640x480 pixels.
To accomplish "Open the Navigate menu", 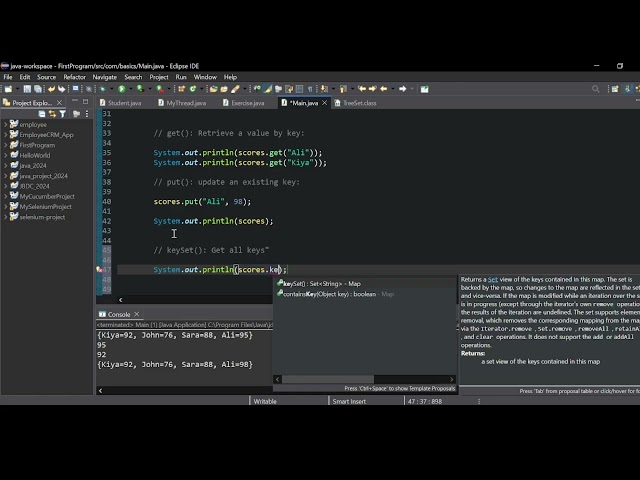I will pos(104,77).
